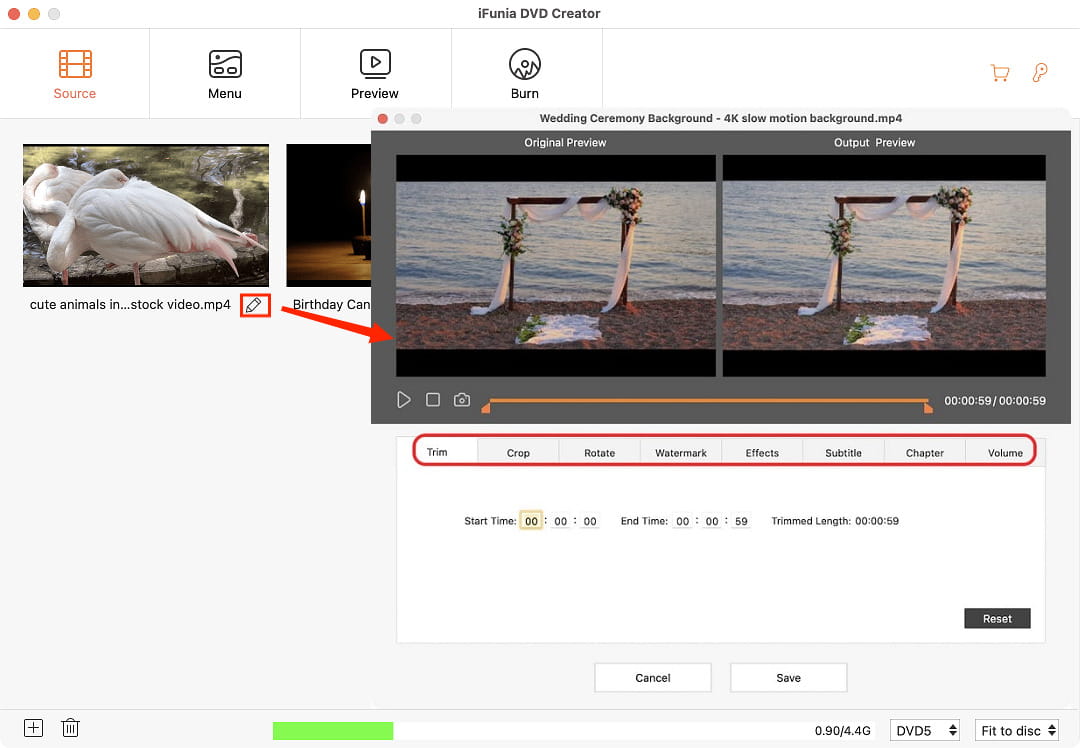Take a snapshot with the camera icon
The width and height of the screenshot is (1080, 748).
461,400
